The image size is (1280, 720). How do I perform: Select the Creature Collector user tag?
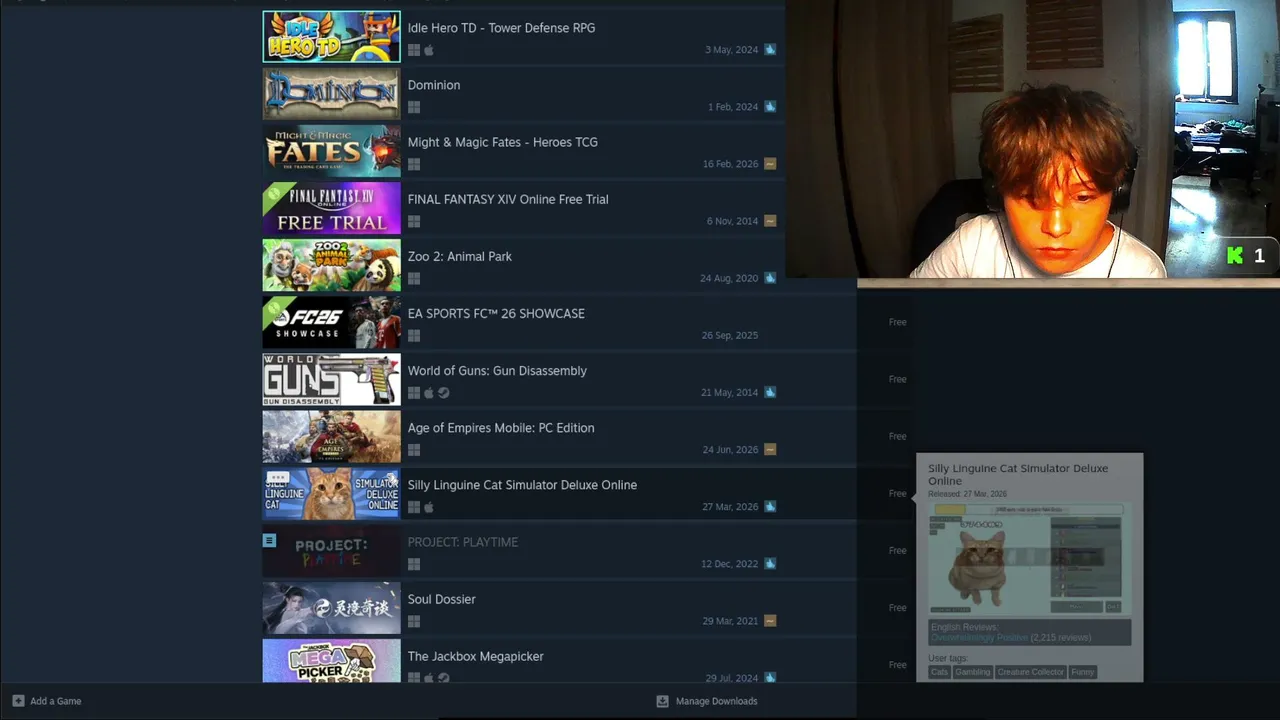pos(1031,672)
